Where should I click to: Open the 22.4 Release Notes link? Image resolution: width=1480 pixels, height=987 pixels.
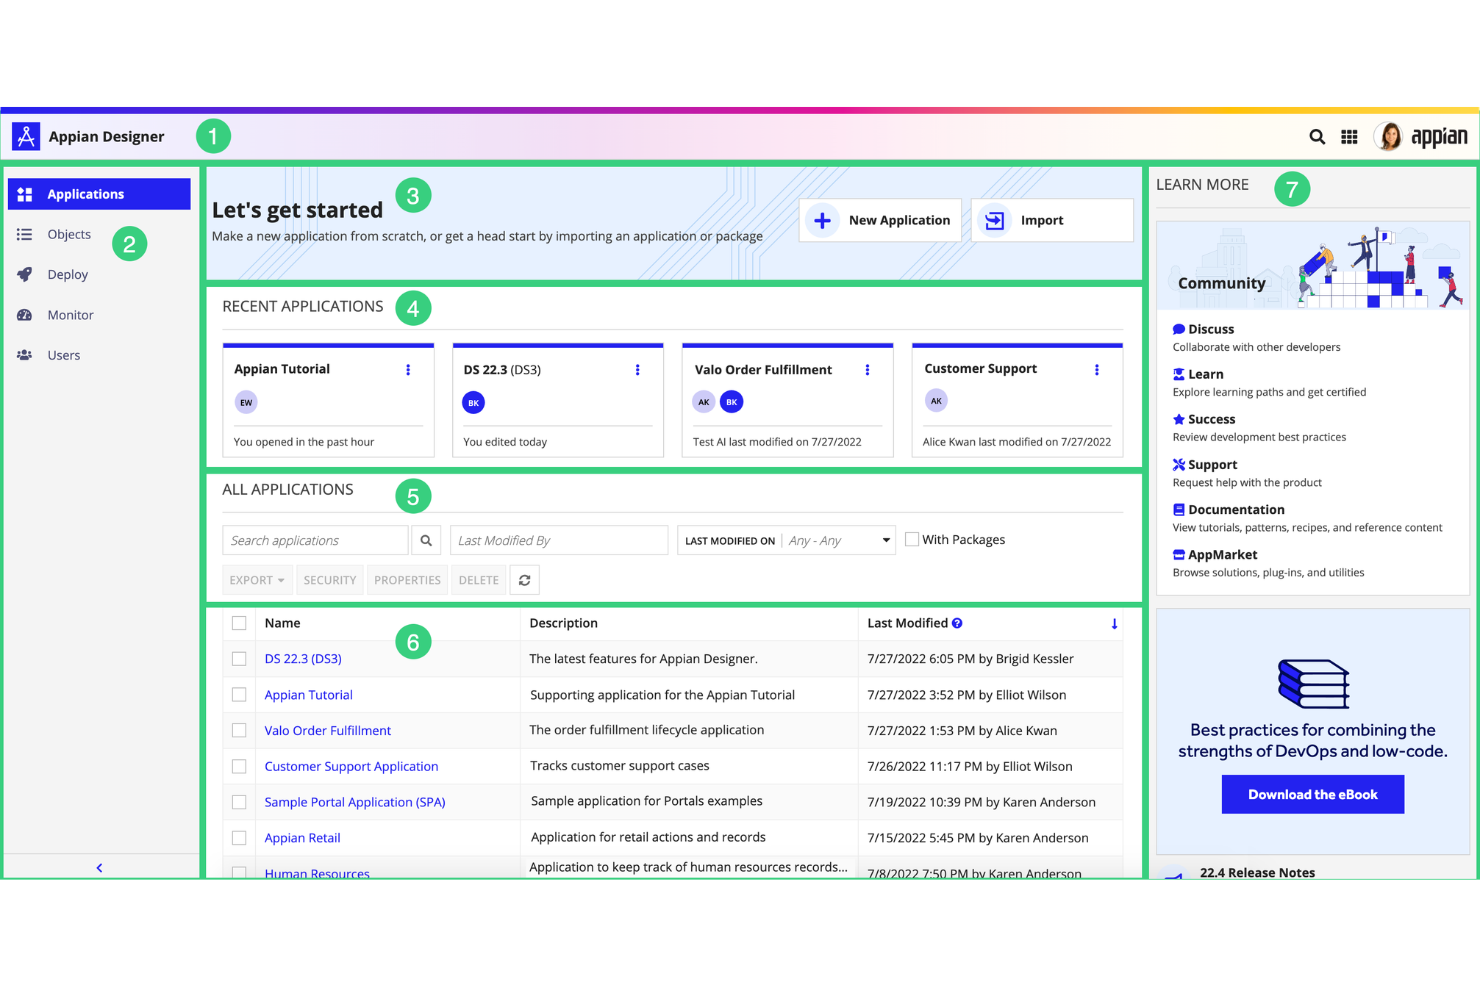[1257, 872]
